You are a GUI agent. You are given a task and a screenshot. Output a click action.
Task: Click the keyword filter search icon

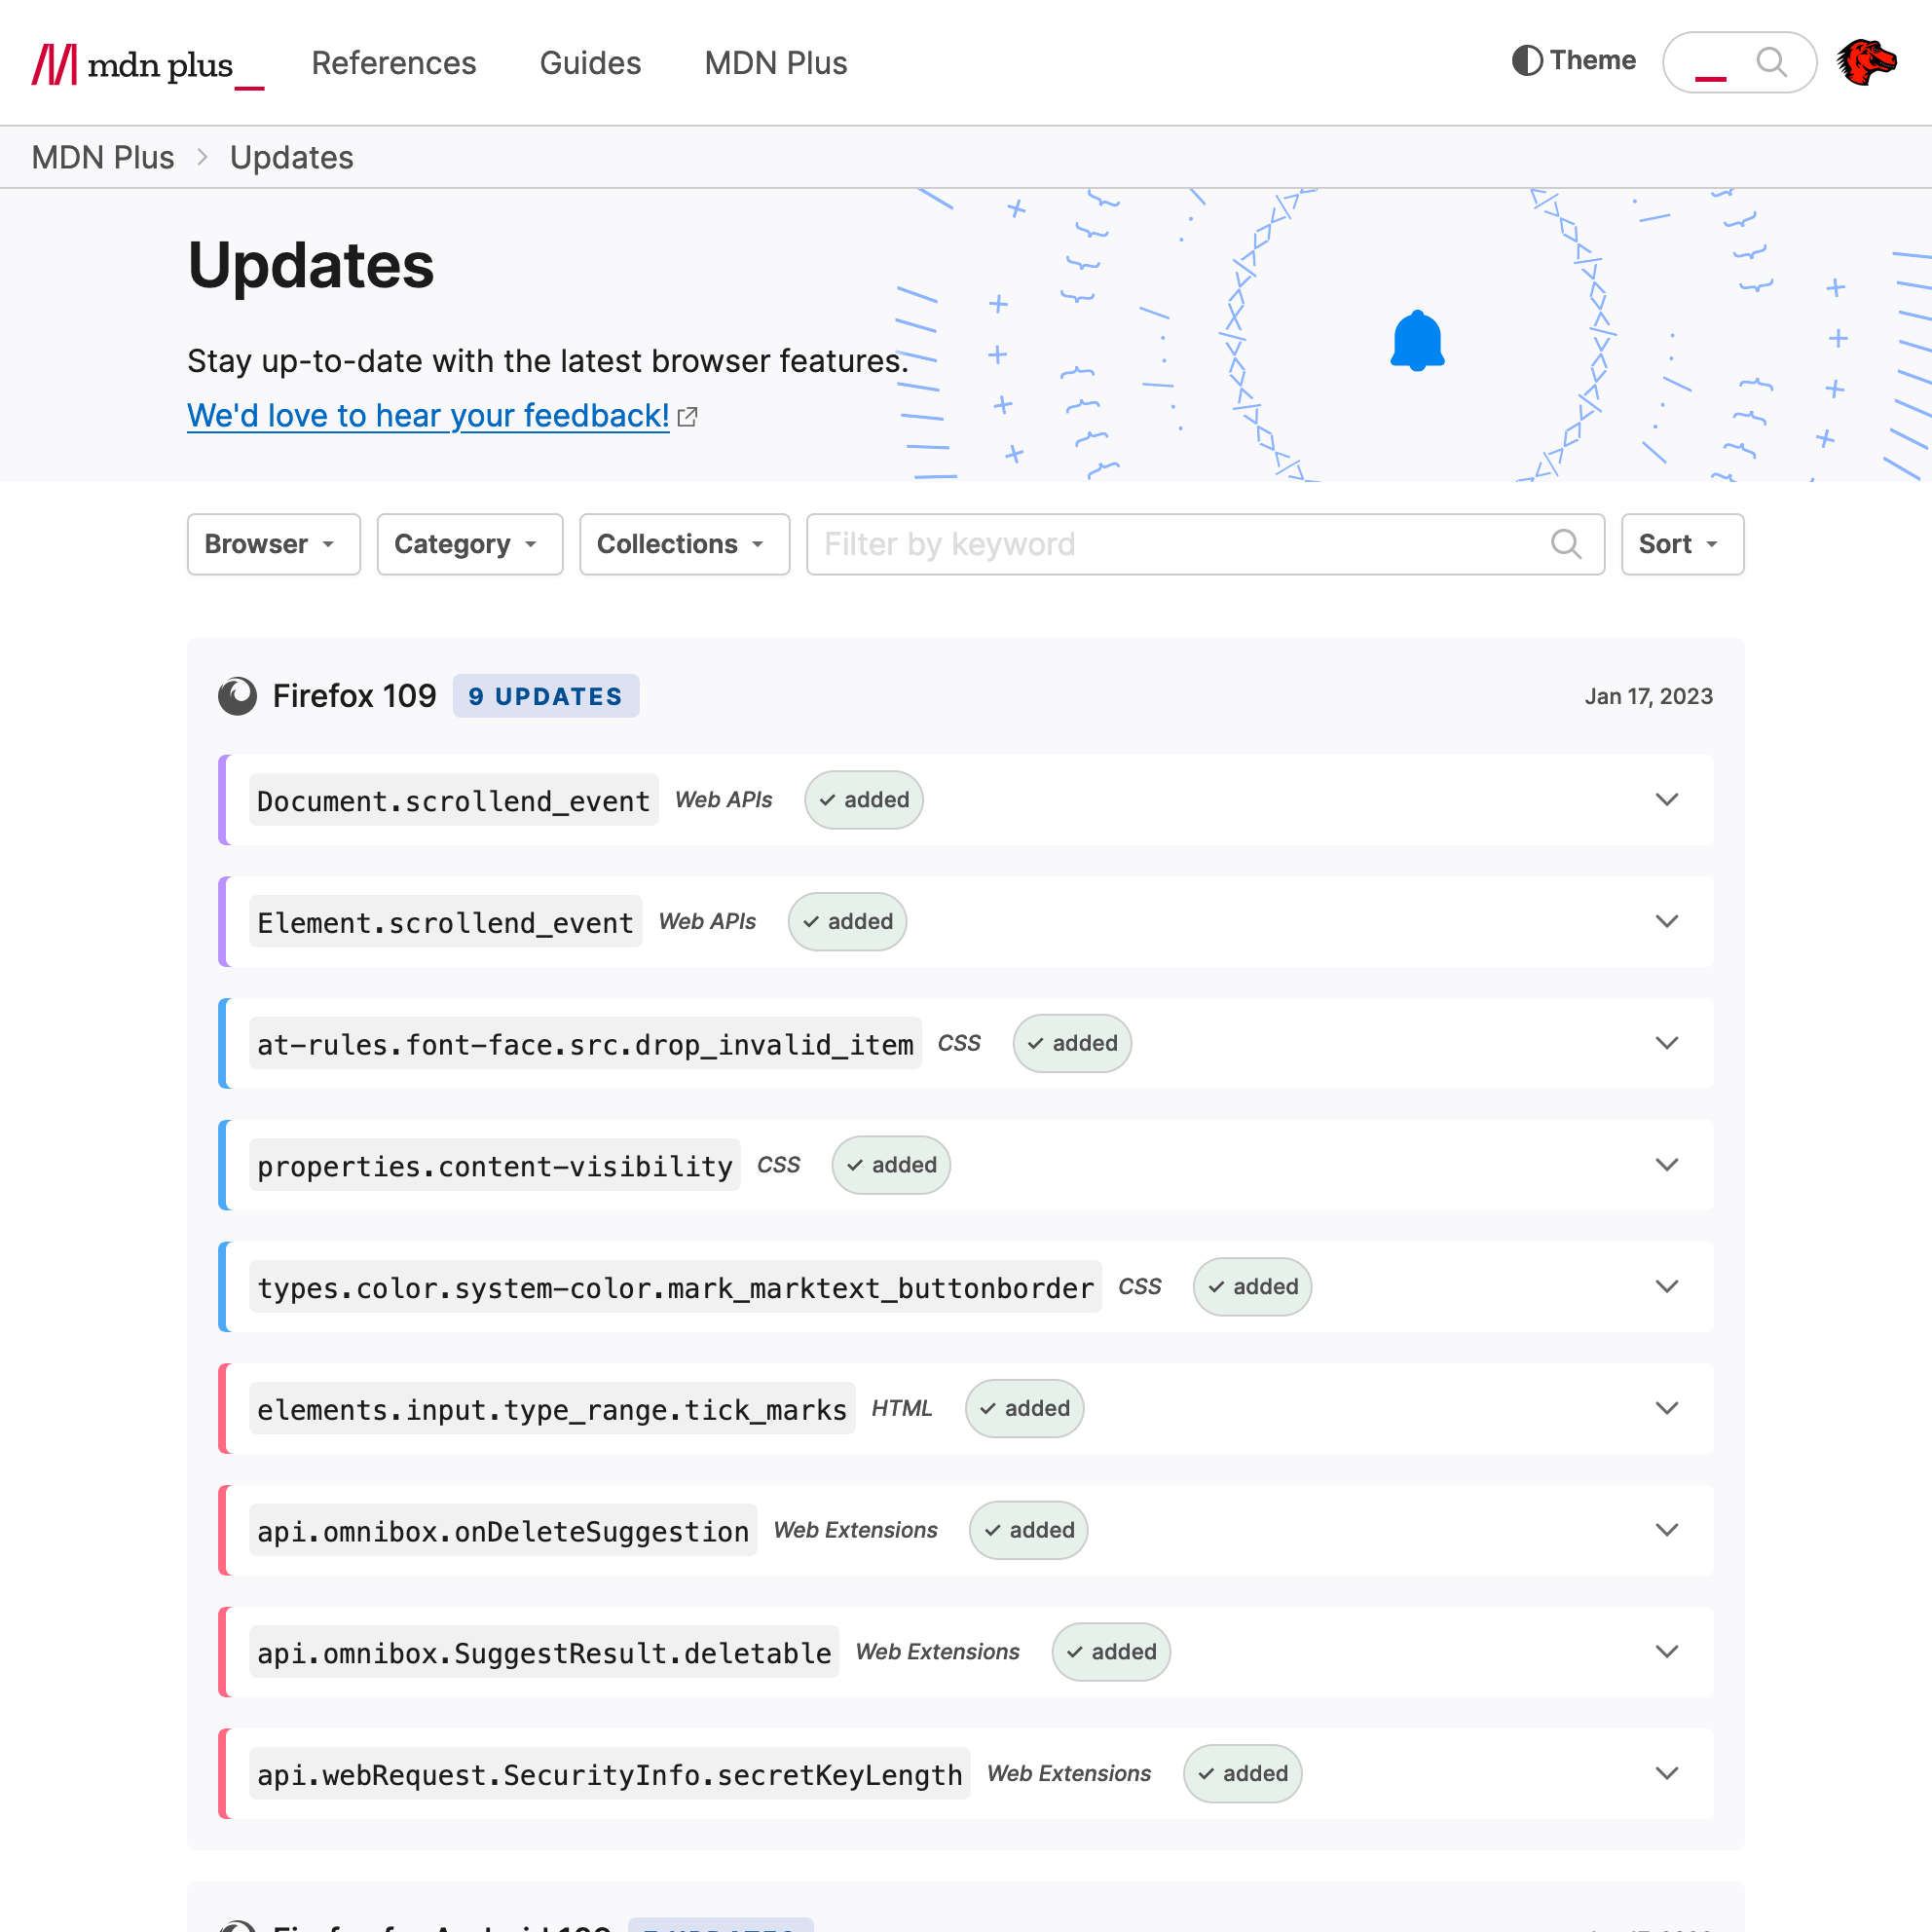tap(1565, 544)
